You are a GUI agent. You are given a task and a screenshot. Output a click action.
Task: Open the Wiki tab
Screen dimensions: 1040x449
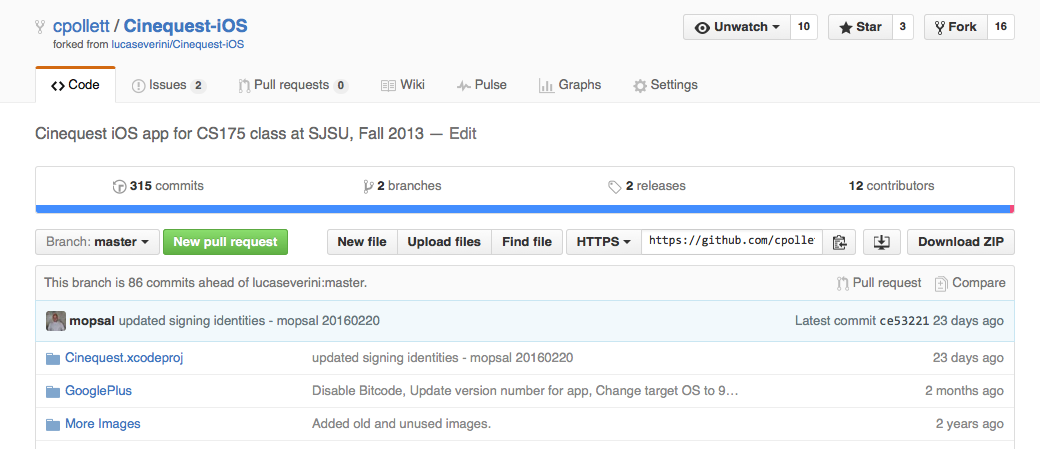coord(403,85)
